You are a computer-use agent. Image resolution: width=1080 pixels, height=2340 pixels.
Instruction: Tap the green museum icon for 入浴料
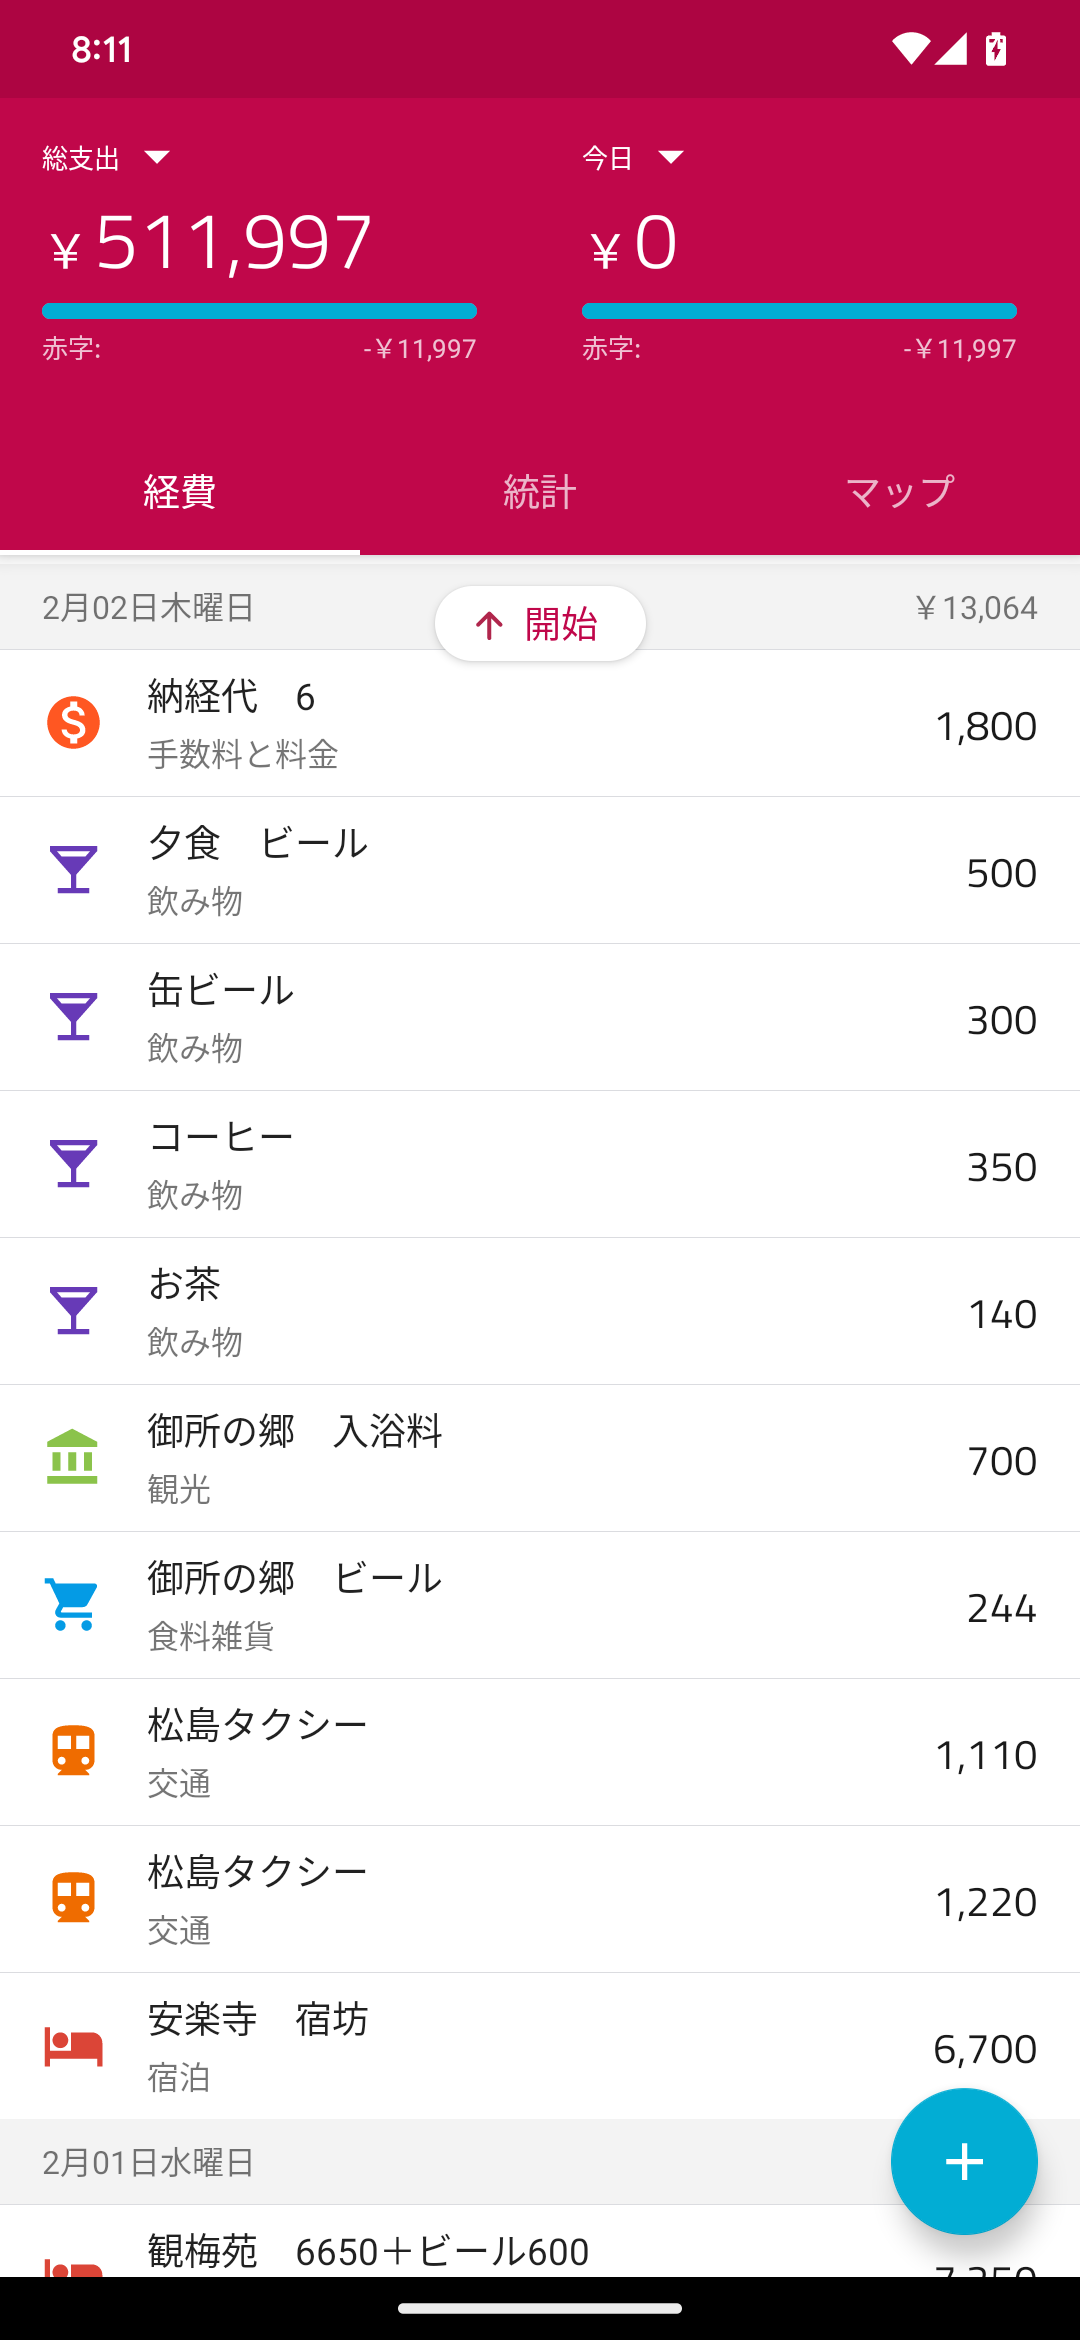(73, 1457)
